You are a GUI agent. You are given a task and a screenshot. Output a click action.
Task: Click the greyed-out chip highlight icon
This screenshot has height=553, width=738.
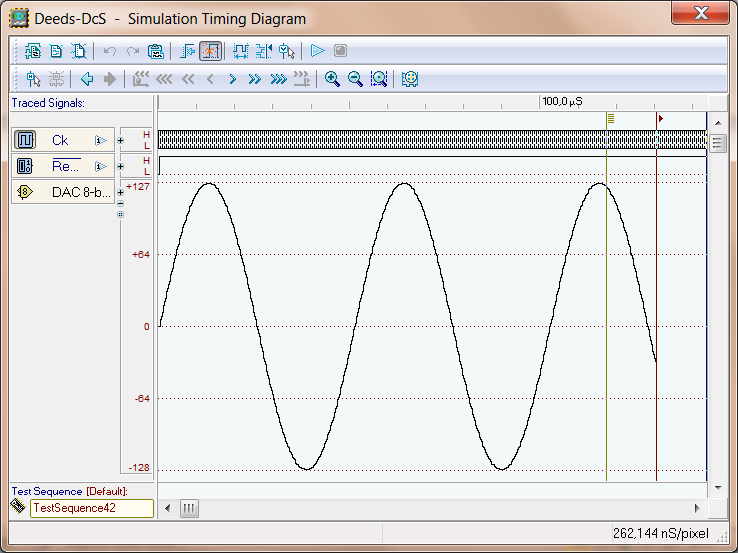[56, 79]
